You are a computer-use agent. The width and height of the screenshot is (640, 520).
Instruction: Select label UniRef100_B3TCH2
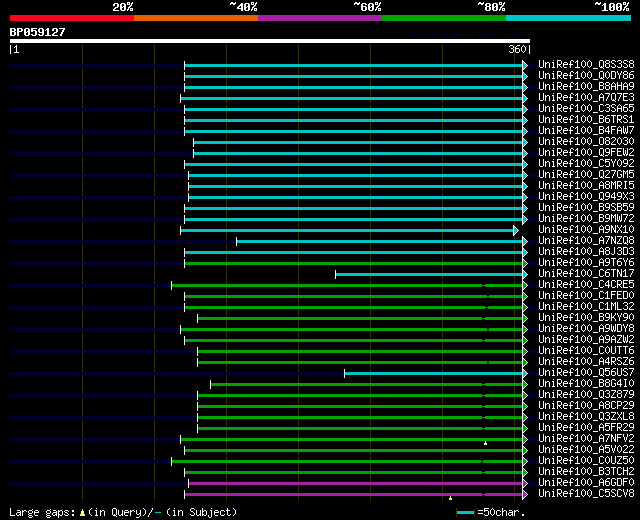click(x=586, y=472)
